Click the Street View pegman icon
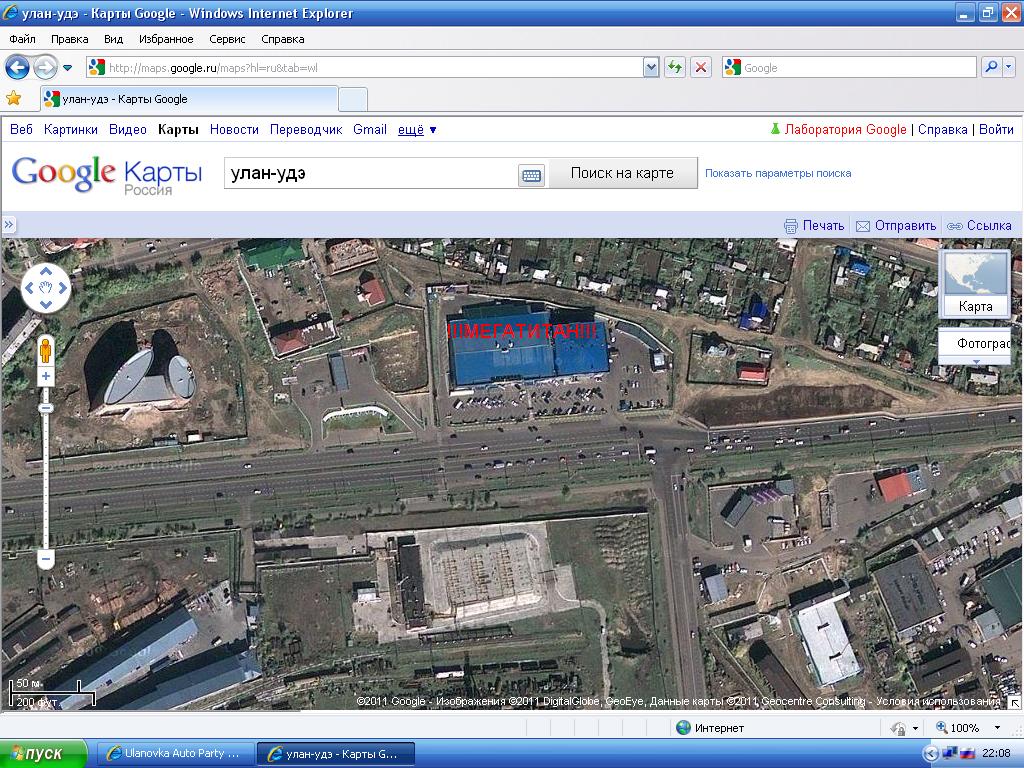This screenshot has height=768, width=1024. tap(45, 351)
